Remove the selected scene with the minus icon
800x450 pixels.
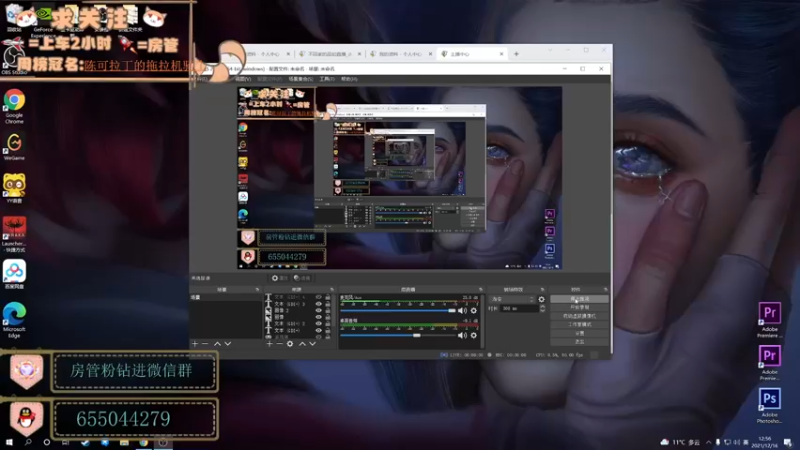(x=205, y=344)
